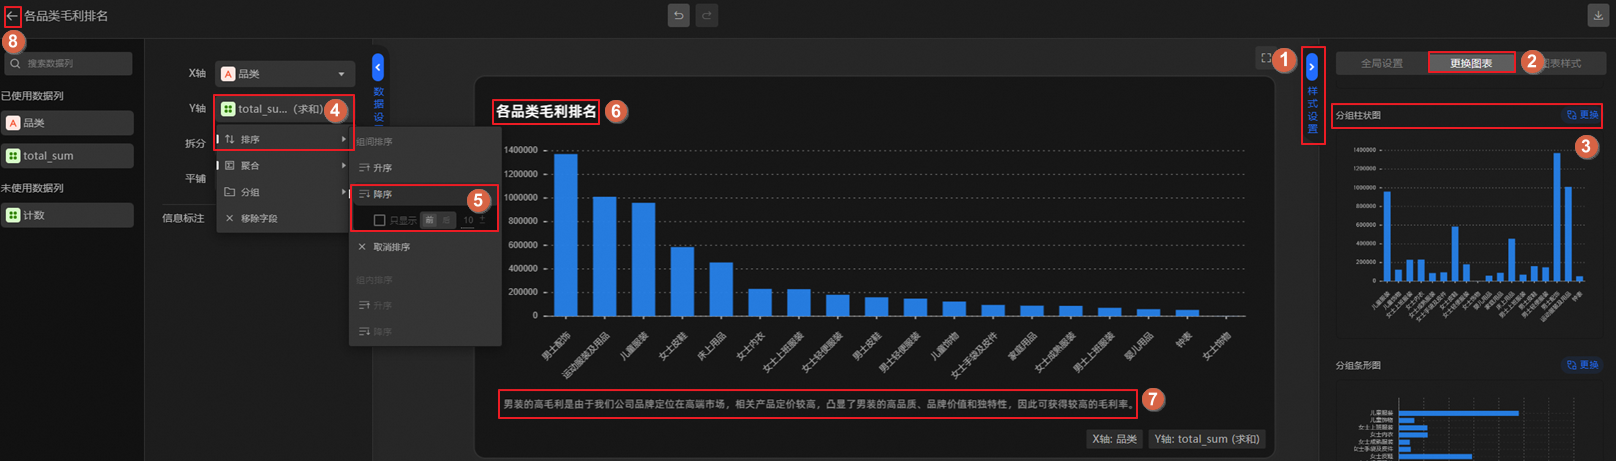Toggle the 前 option next to 只显示
Screen dimensions: 1616x461
coord(429,220)
